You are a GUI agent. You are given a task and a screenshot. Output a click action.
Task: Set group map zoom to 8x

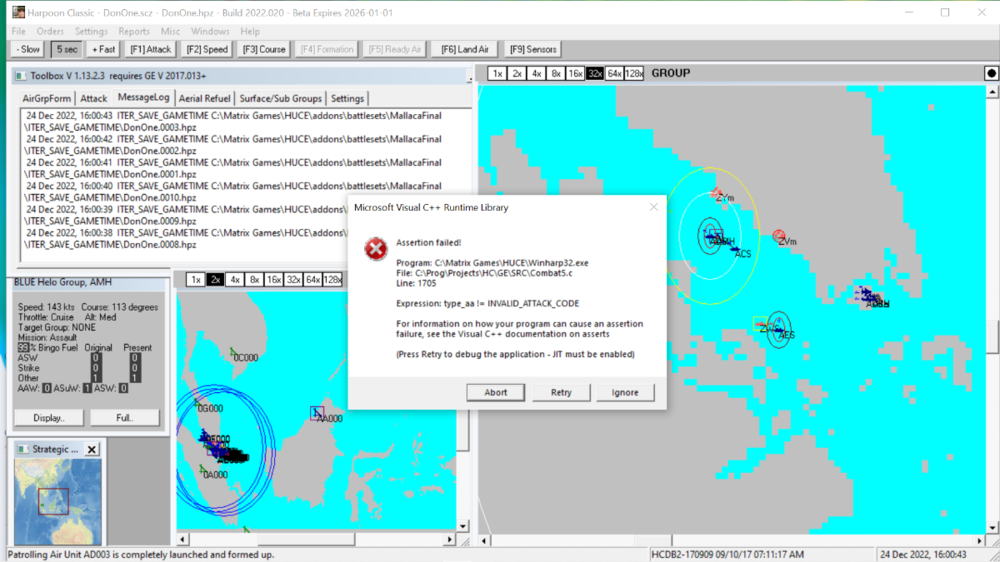coord(555,73)
